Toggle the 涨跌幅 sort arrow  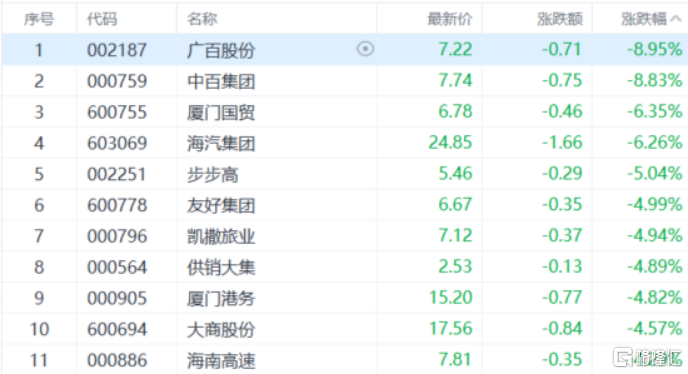point(676,19)
